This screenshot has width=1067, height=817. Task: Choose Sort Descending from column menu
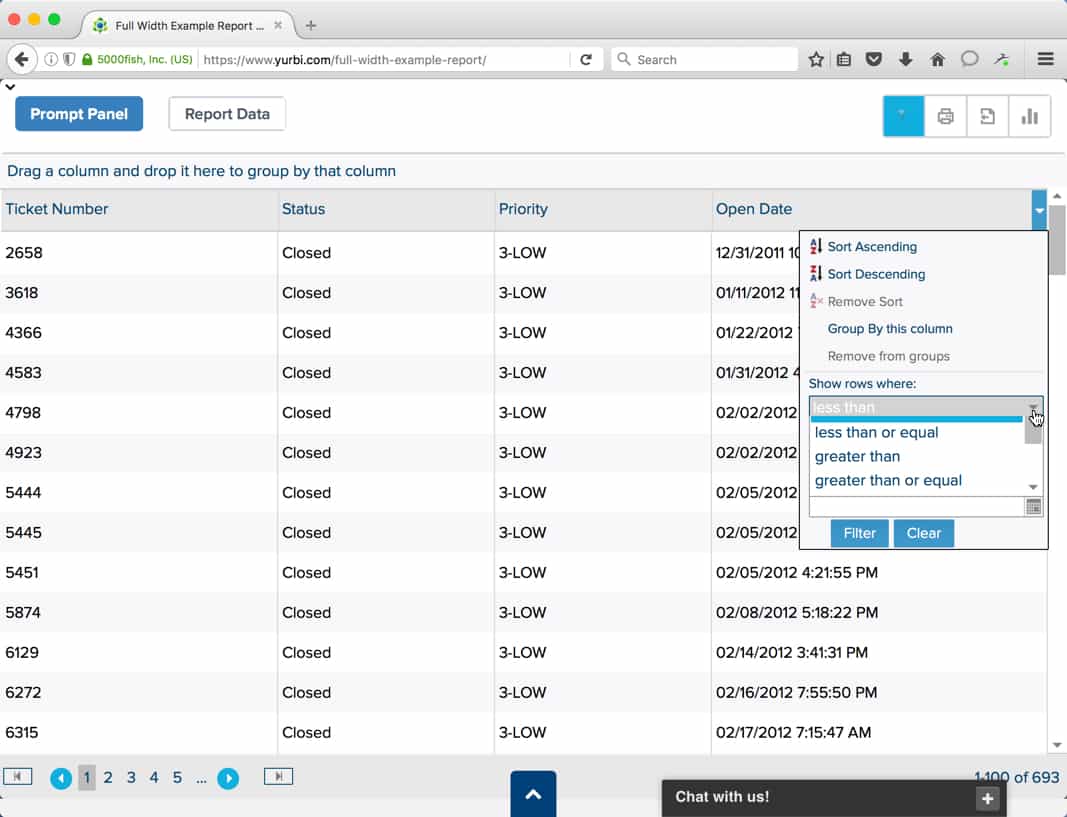click(875, 274)
